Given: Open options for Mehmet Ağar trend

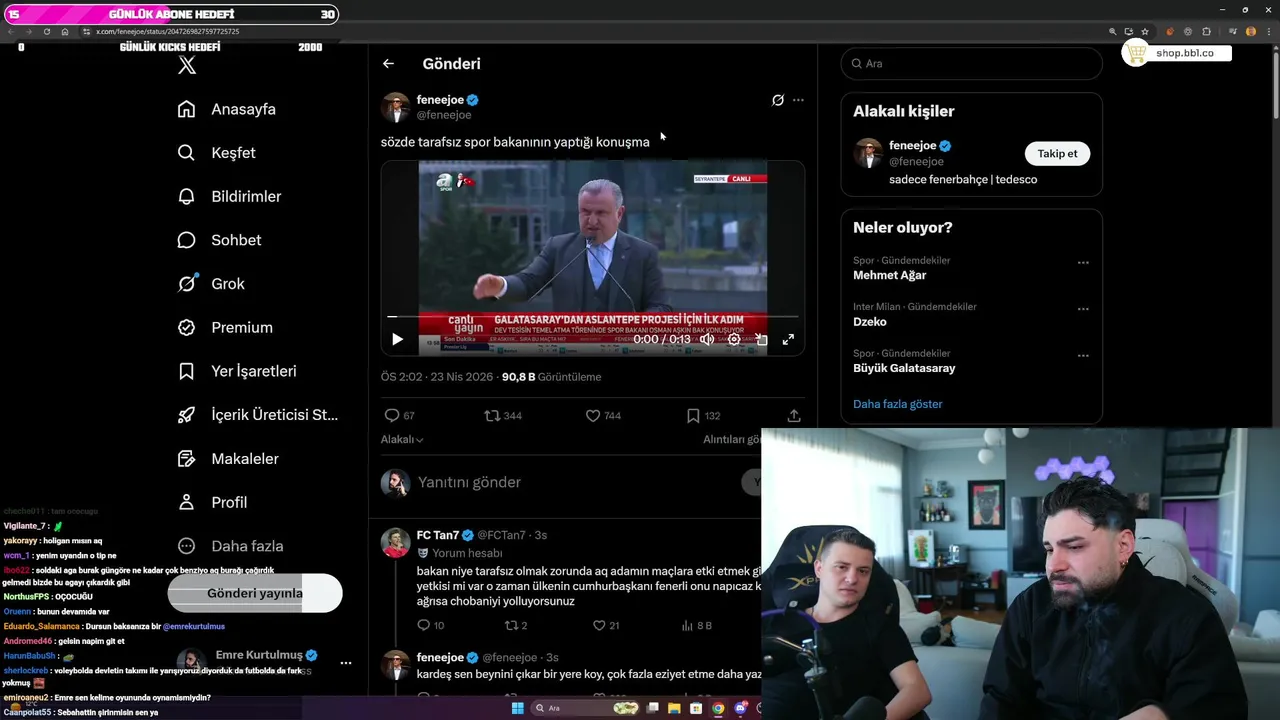Looking at the screenshot, I should 1083,263.
